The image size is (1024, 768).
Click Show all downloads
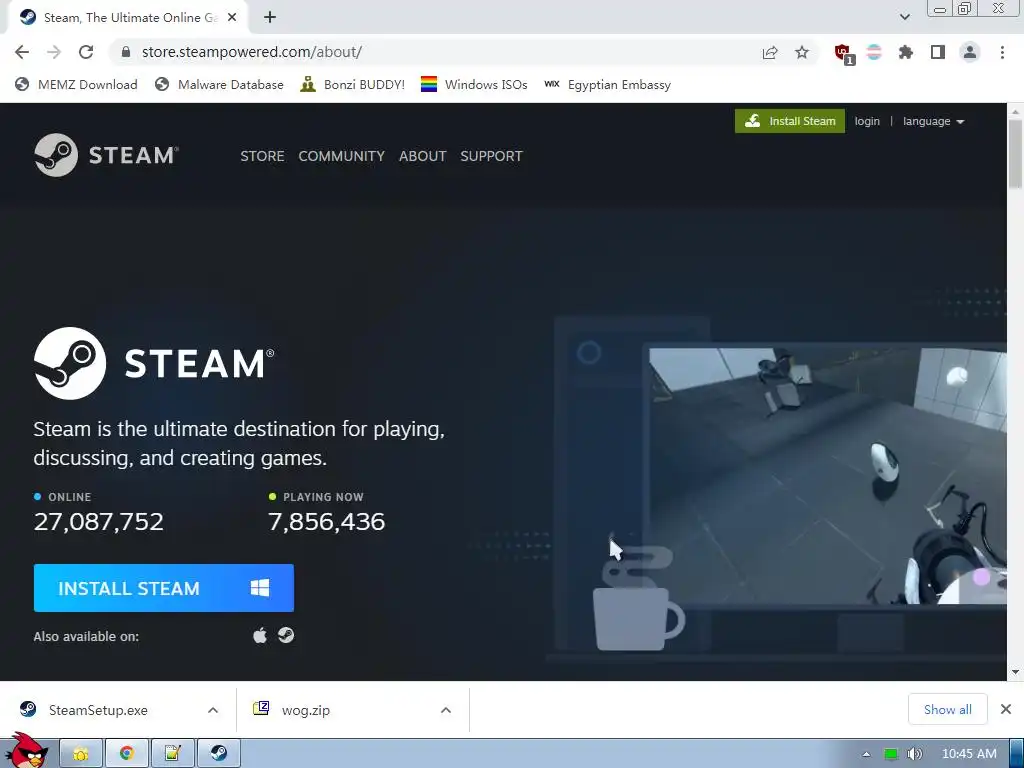tap(948, 709)
